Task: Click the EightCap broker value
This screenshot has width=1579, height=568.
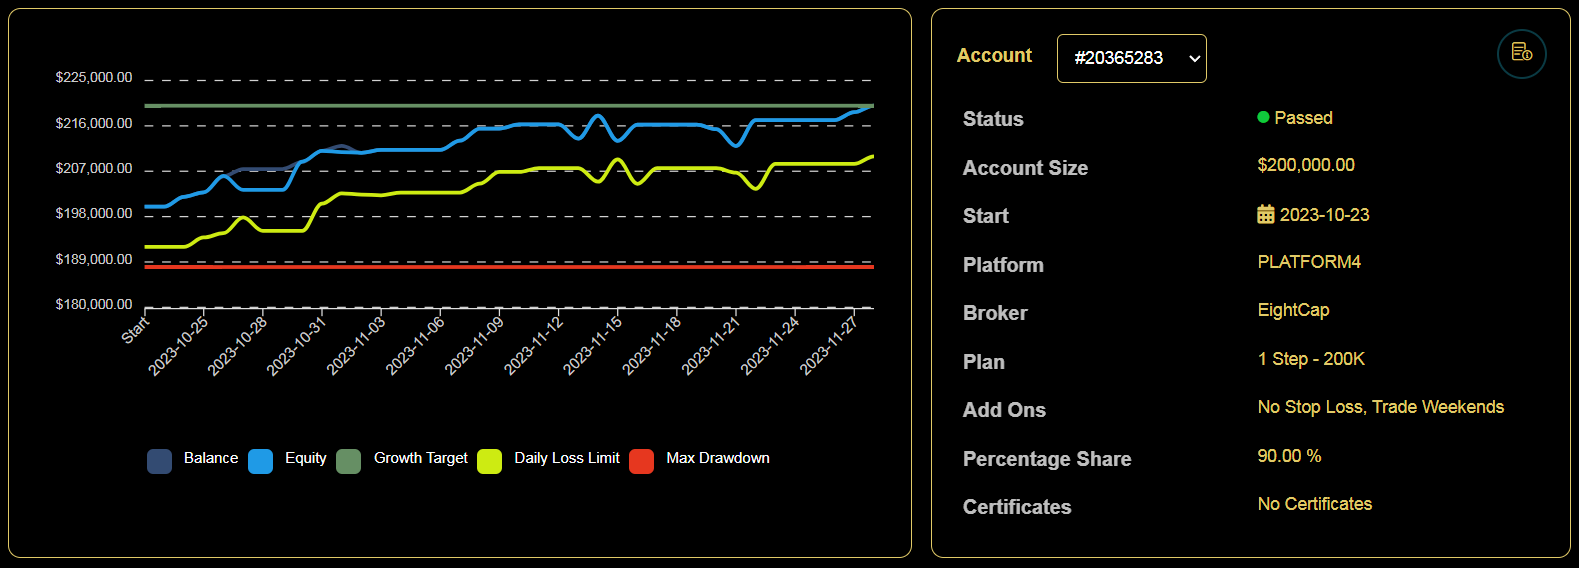Action: (x=1293, y=310)
